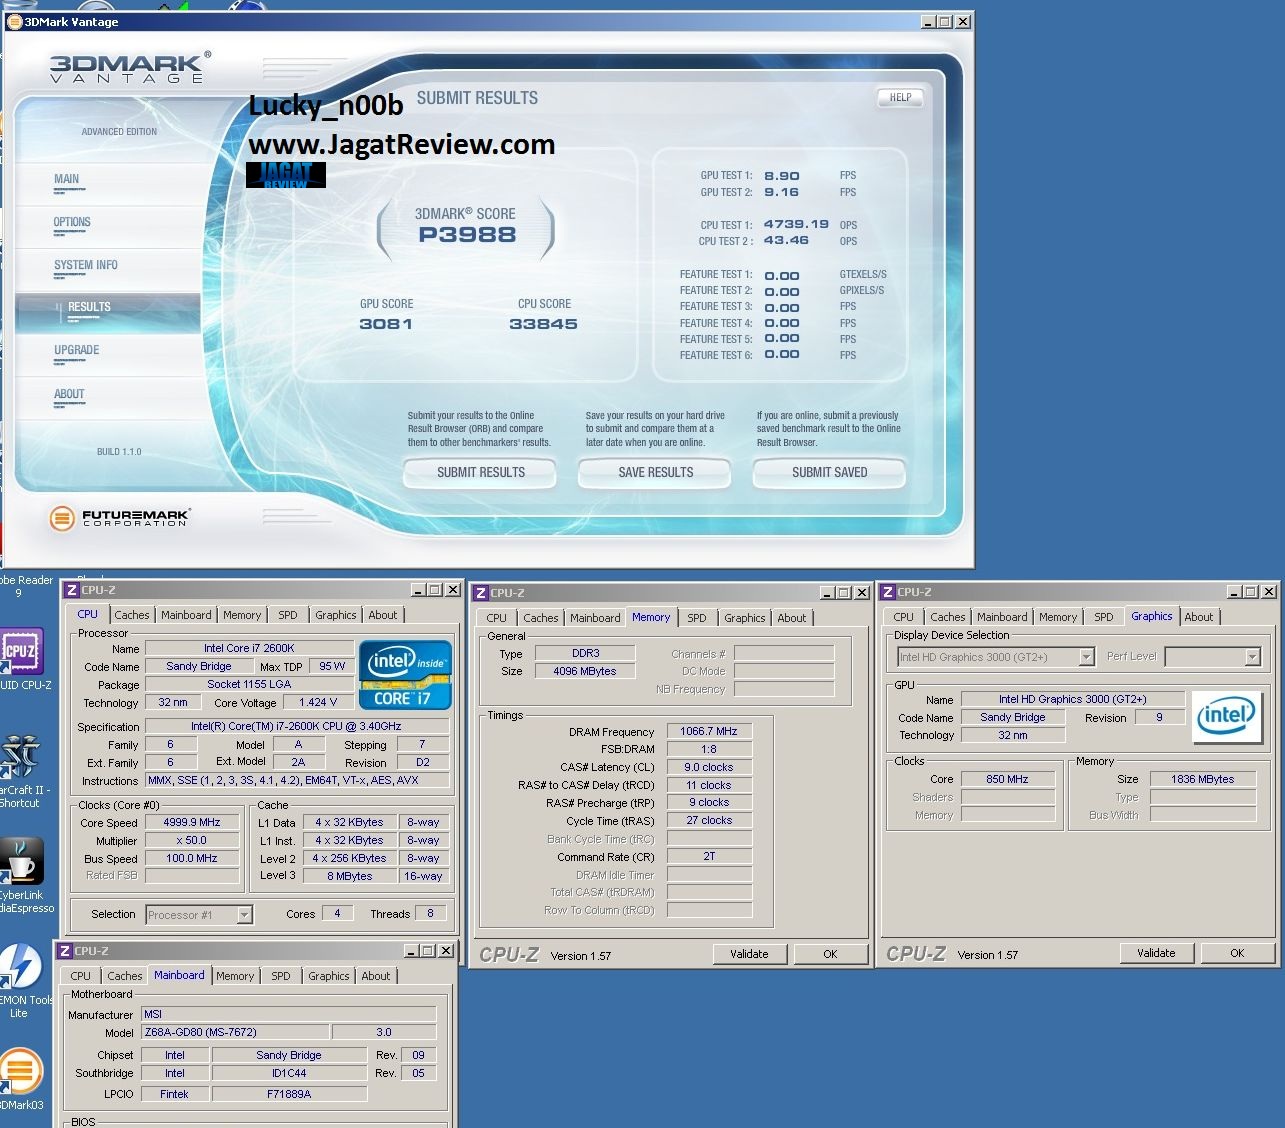Click the Submit Results button
This screenshot has width=1285, height=1128.
pyautogui.click(x=480, y=473)
